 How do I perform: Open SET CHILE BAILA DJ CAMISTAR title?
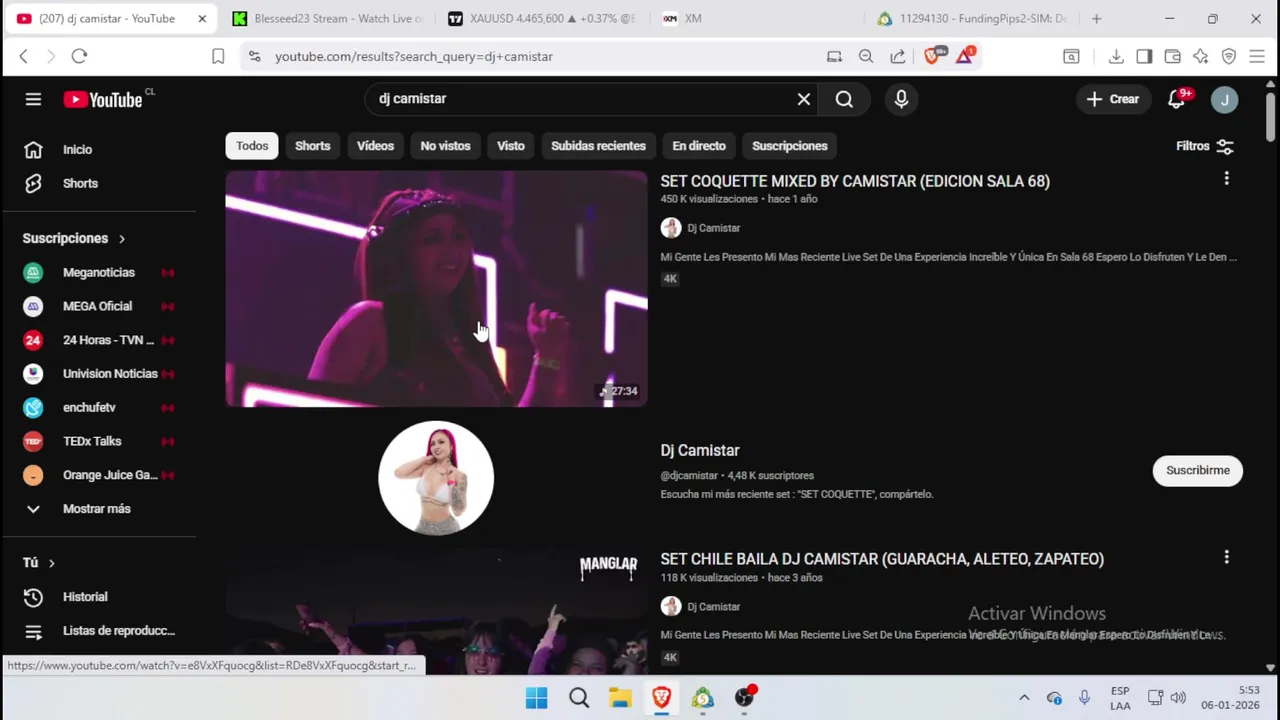pos(882,559)
